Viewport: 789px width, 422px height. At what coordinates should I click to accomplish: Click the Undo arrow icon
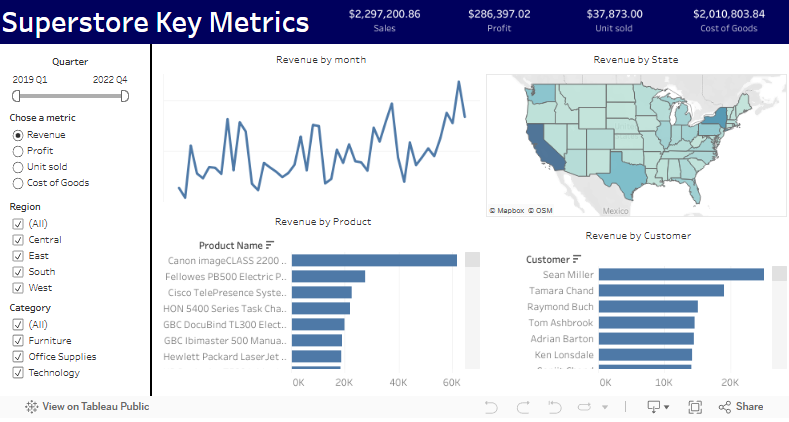(x=490, y=407)
